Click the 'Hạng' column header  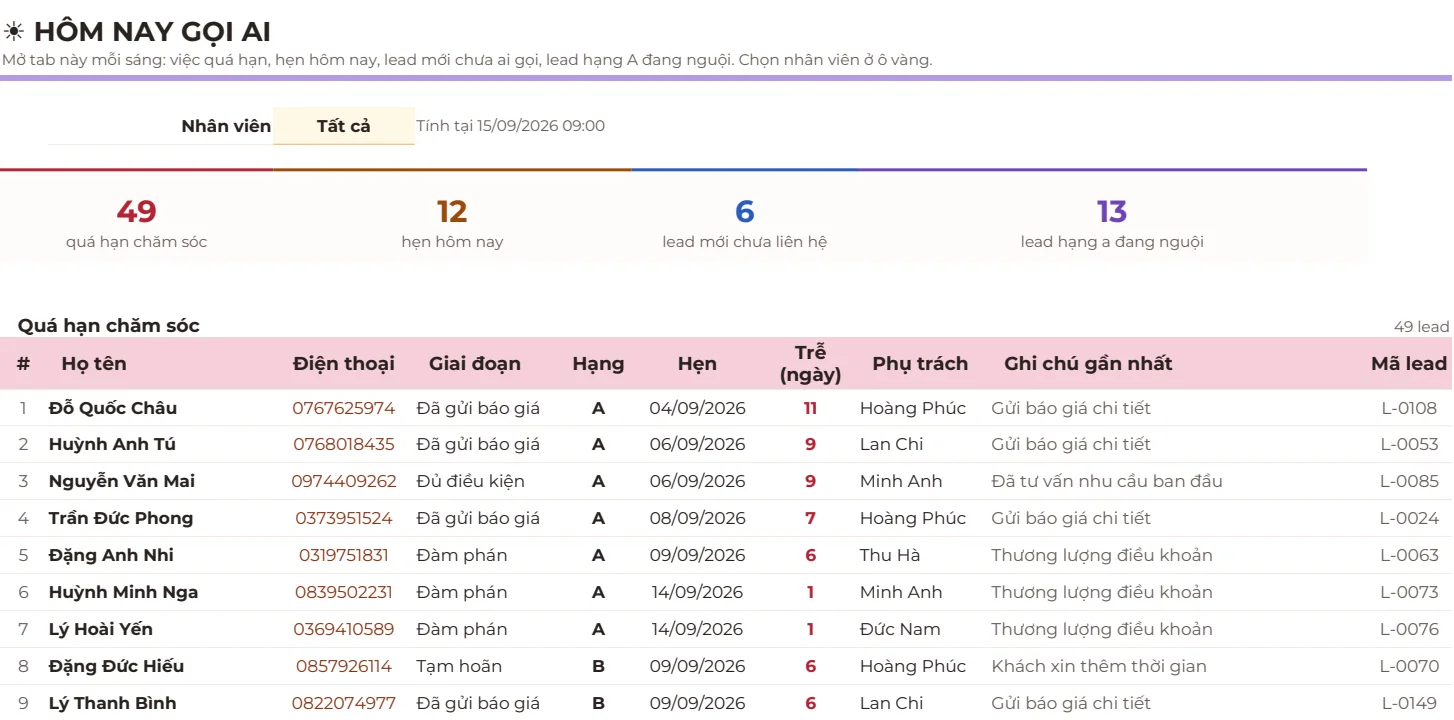[598, 364]
